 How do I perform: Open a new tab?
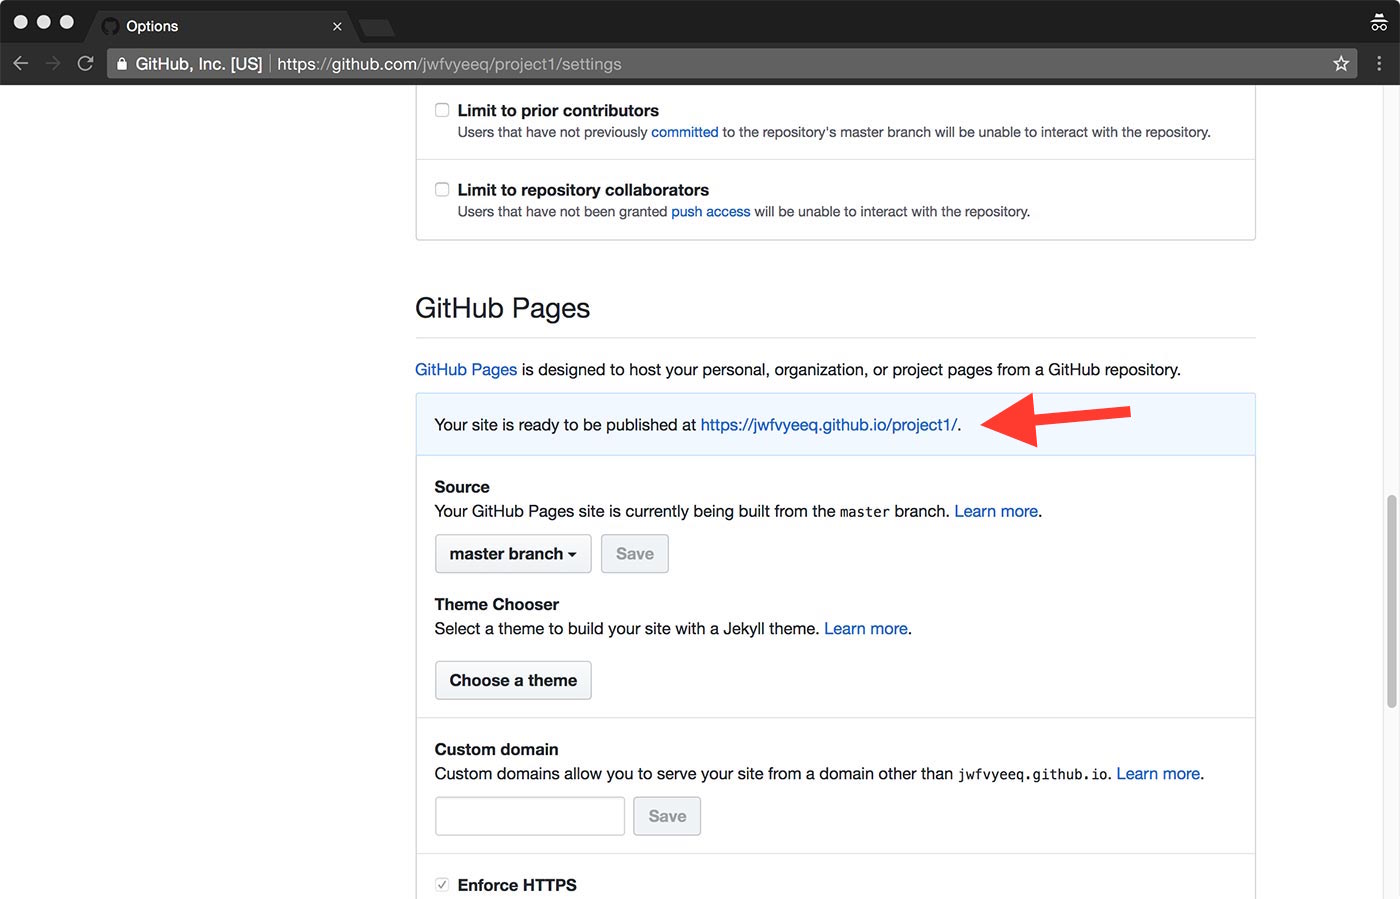point(376,27)
